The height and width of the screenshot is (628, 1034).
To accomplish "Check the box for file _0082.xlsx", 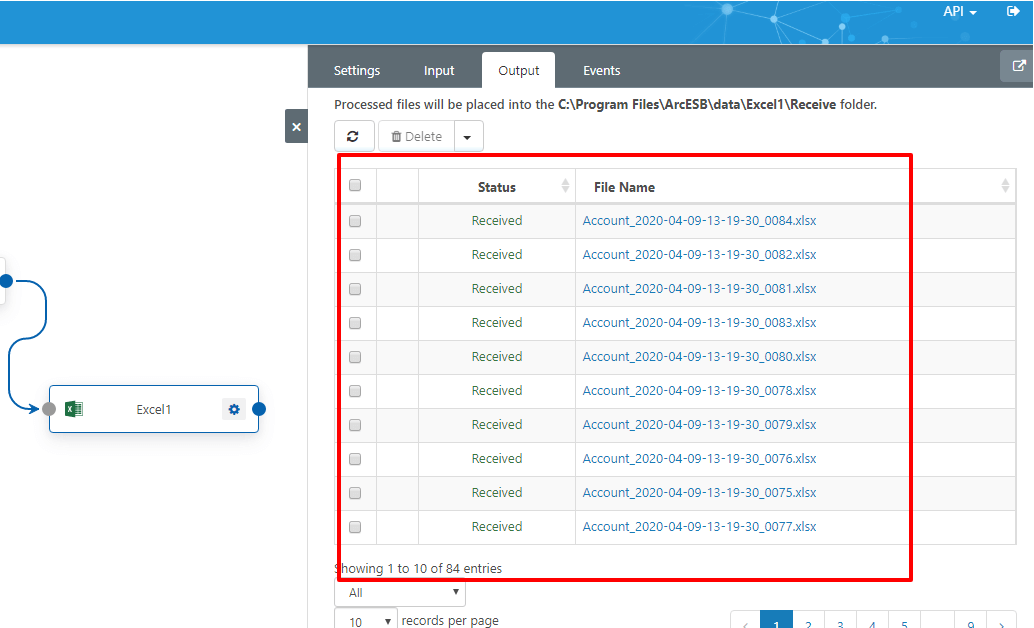I will click(x=355, y=255).
